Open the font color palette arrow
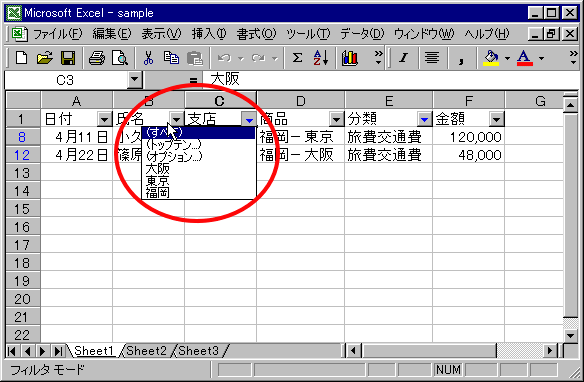The width and height of the screenshot is (584, 382). [x=541, y=58]
